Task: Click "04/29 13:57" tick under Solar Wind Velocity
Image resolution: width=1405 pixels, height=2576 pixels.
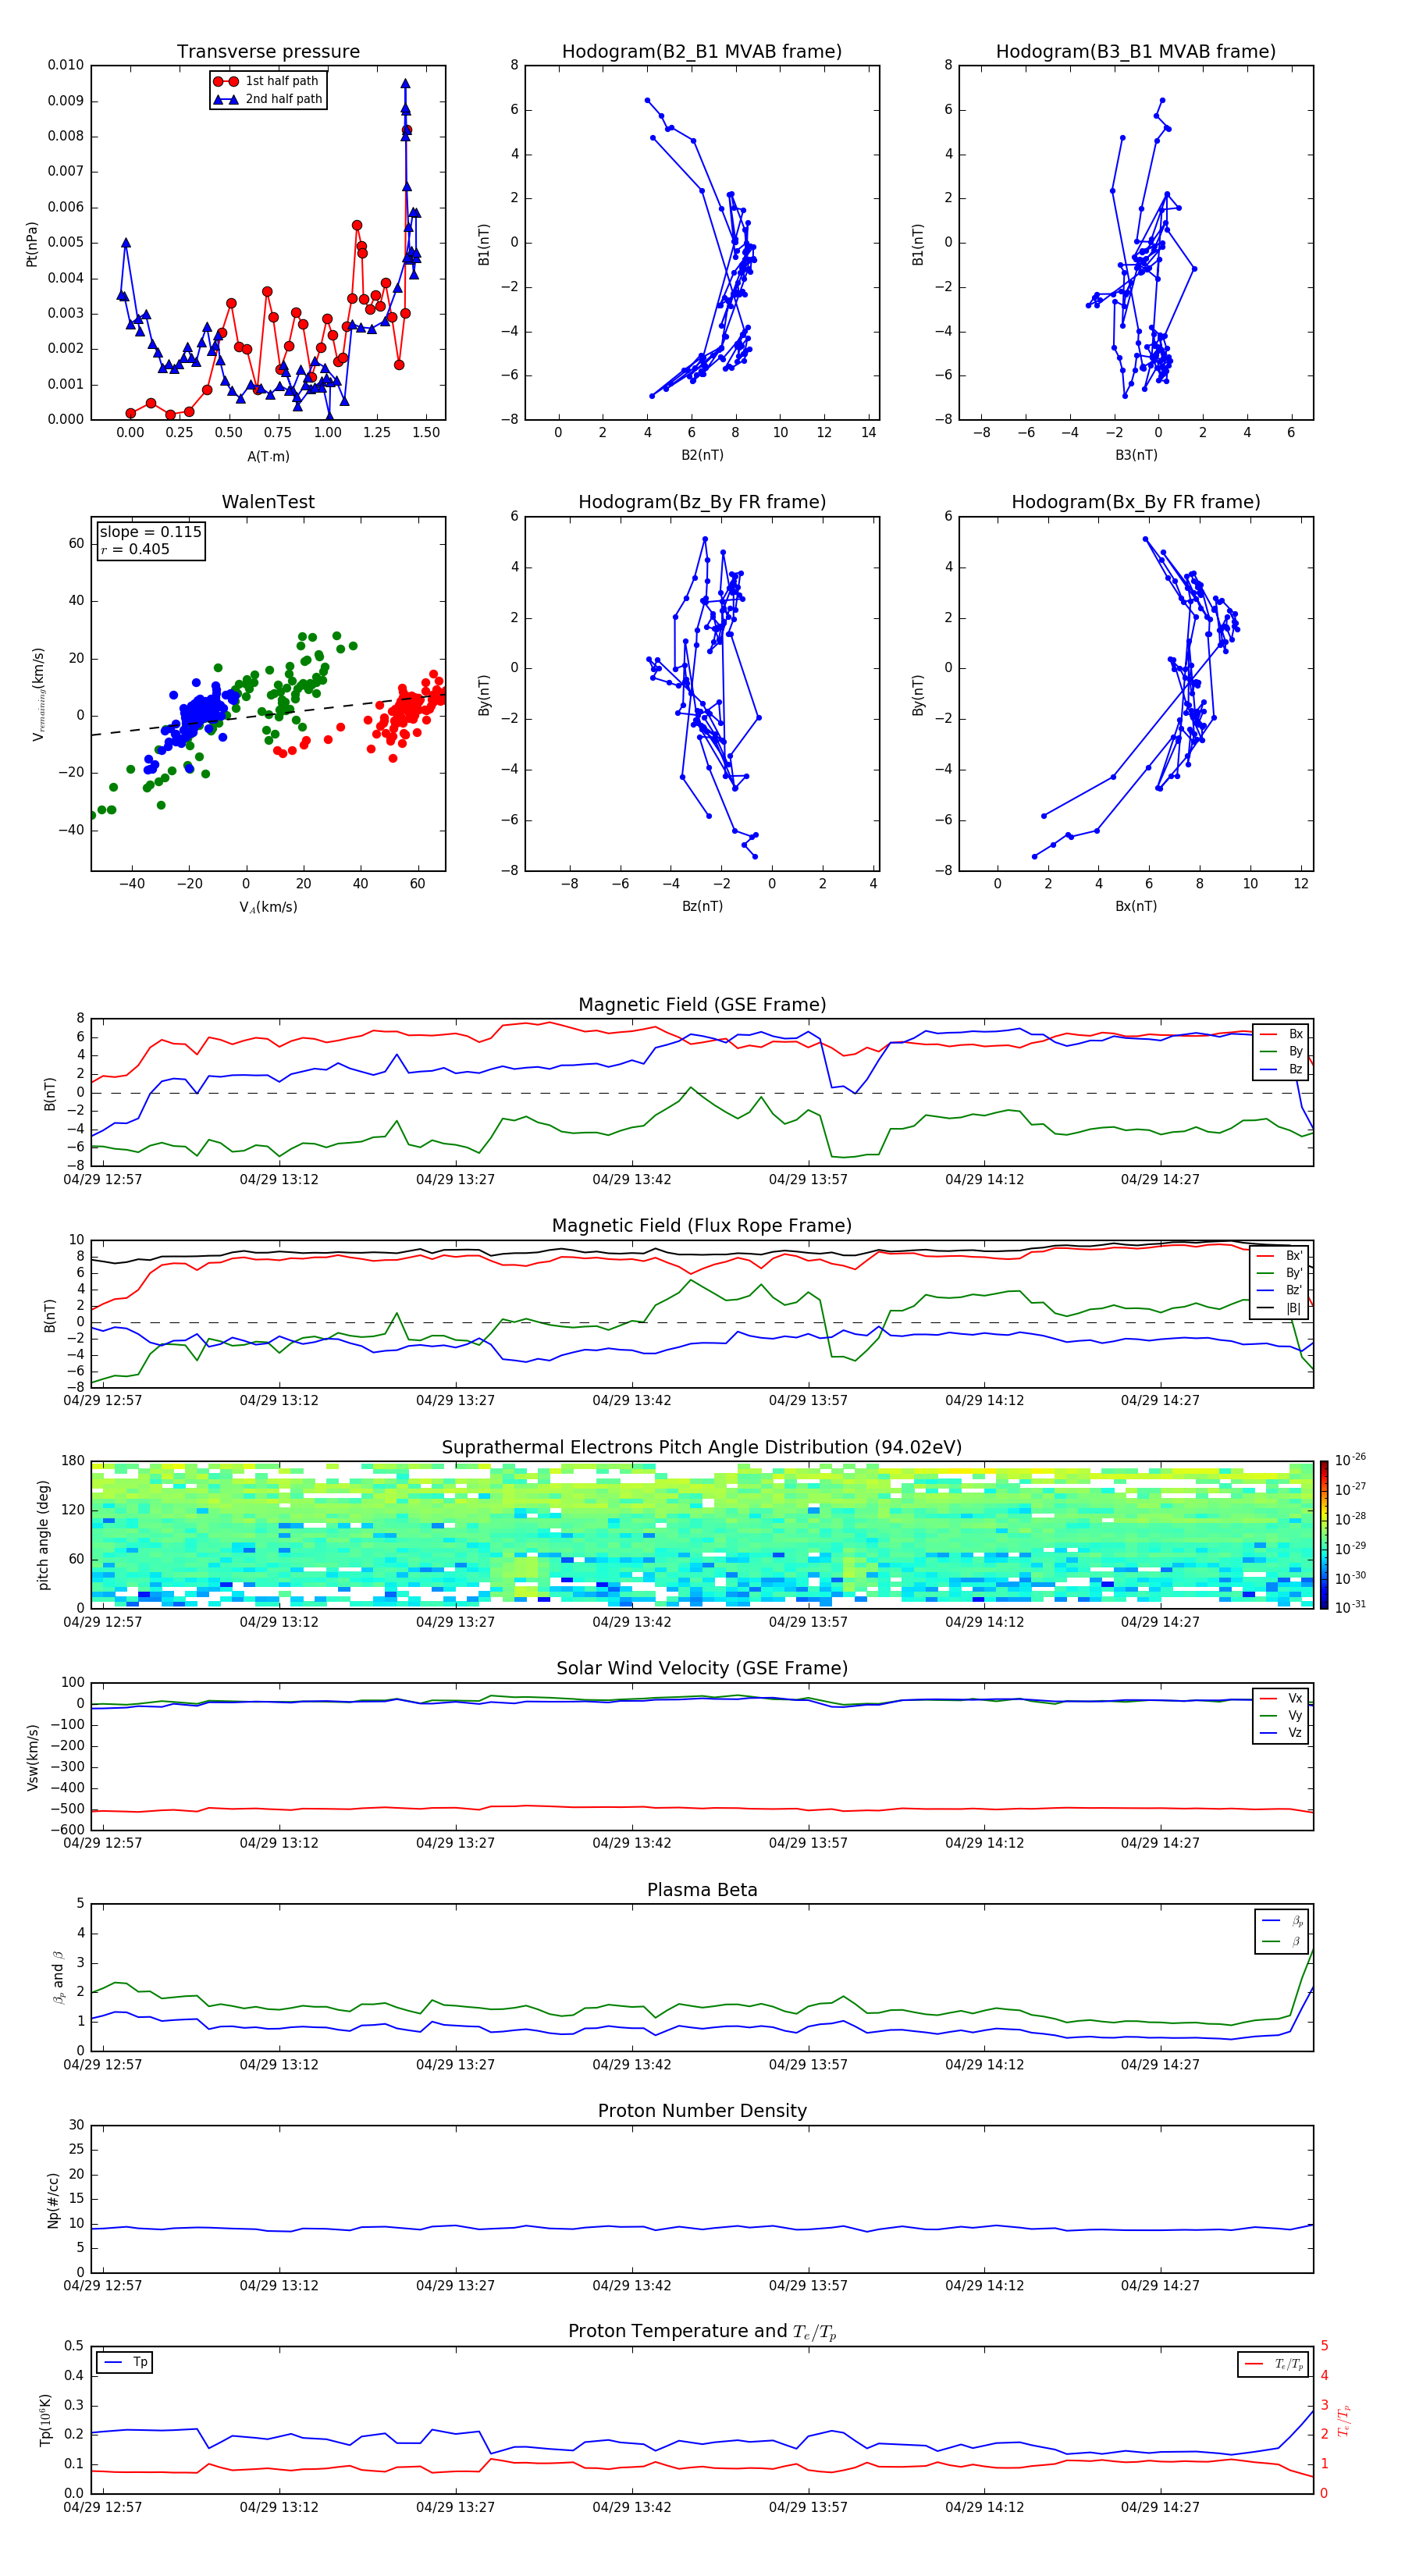Action: pyautogui.click(x=808, y=1843)
